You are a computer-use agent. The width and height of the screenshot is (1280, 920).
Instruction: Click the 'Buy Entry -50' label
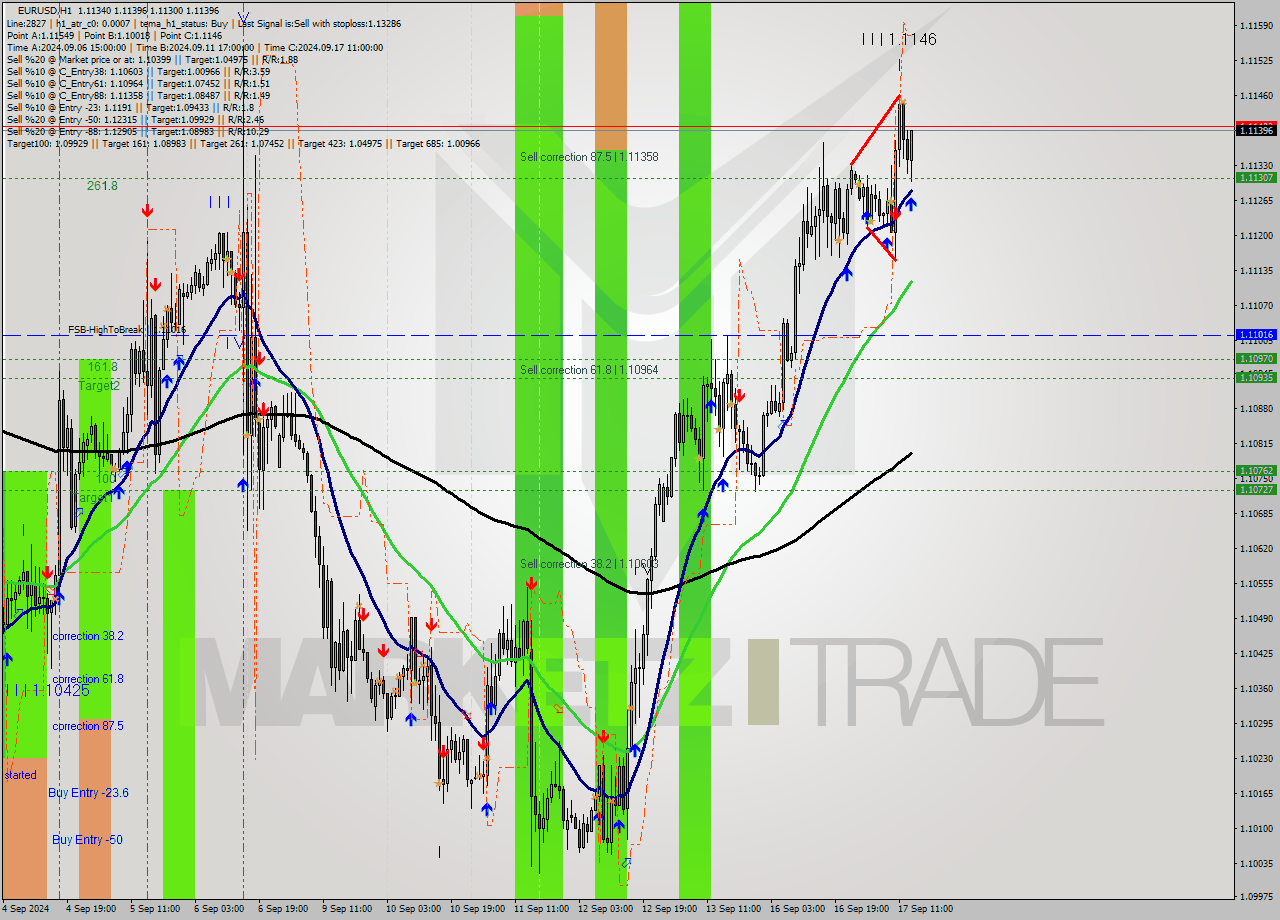click(88, 840)
